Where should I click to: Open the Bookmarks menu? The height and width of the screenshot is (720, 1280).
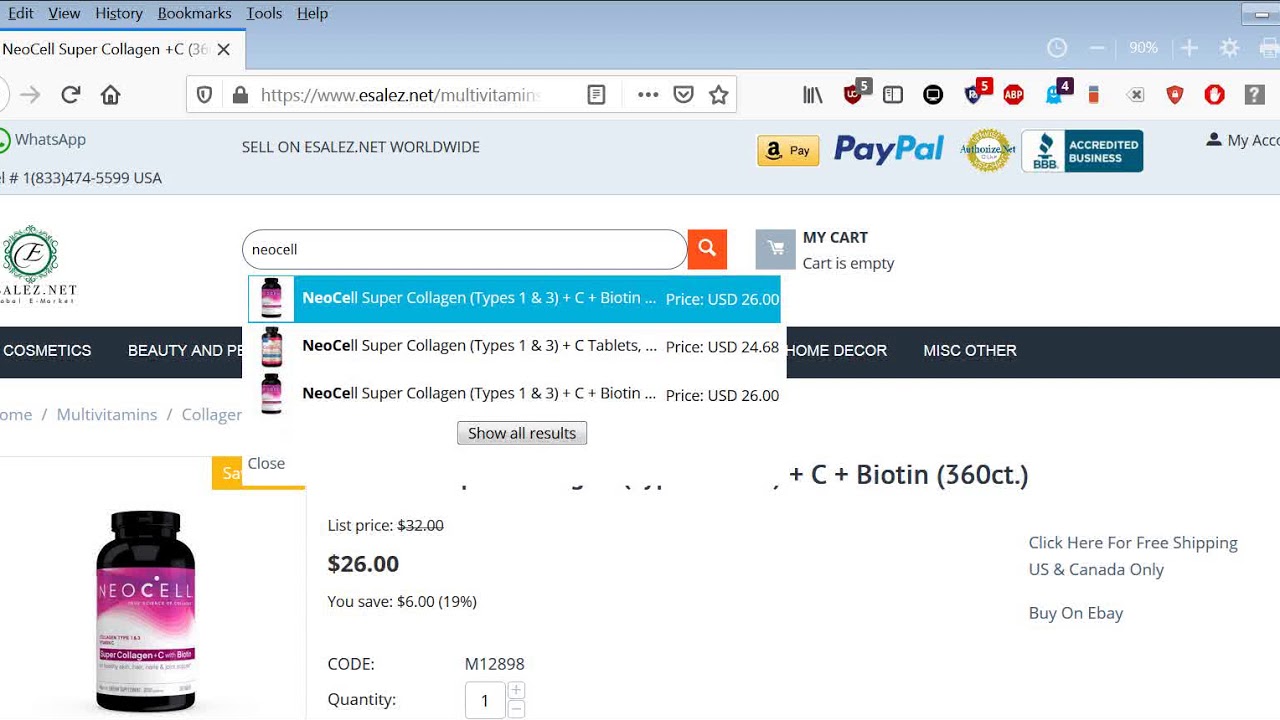pyautogui.click(x=194, y=13)
